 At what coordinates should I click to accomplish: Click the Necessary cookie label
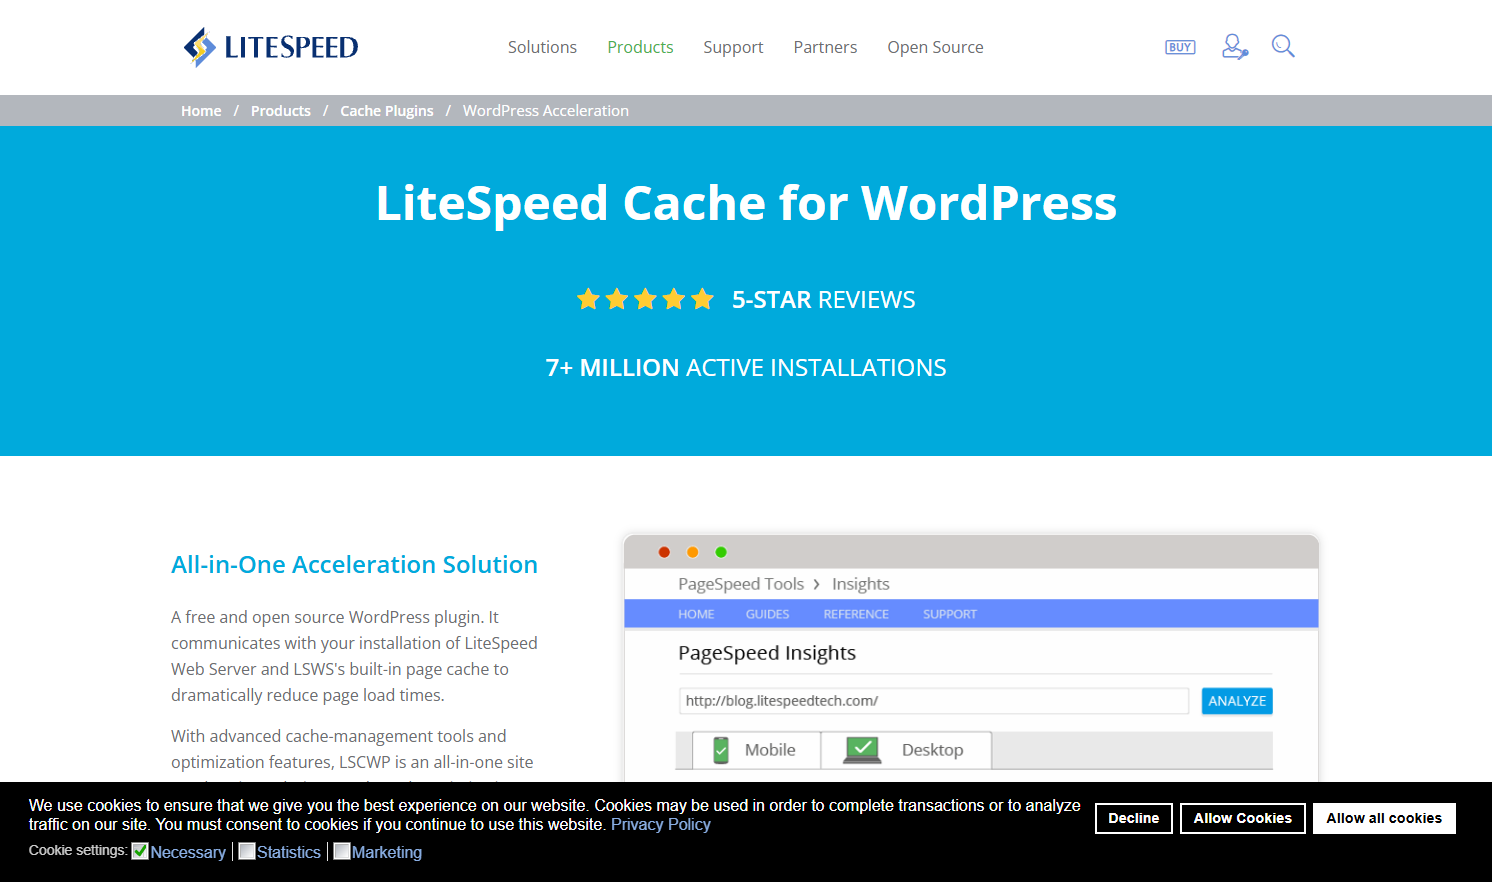188,852
